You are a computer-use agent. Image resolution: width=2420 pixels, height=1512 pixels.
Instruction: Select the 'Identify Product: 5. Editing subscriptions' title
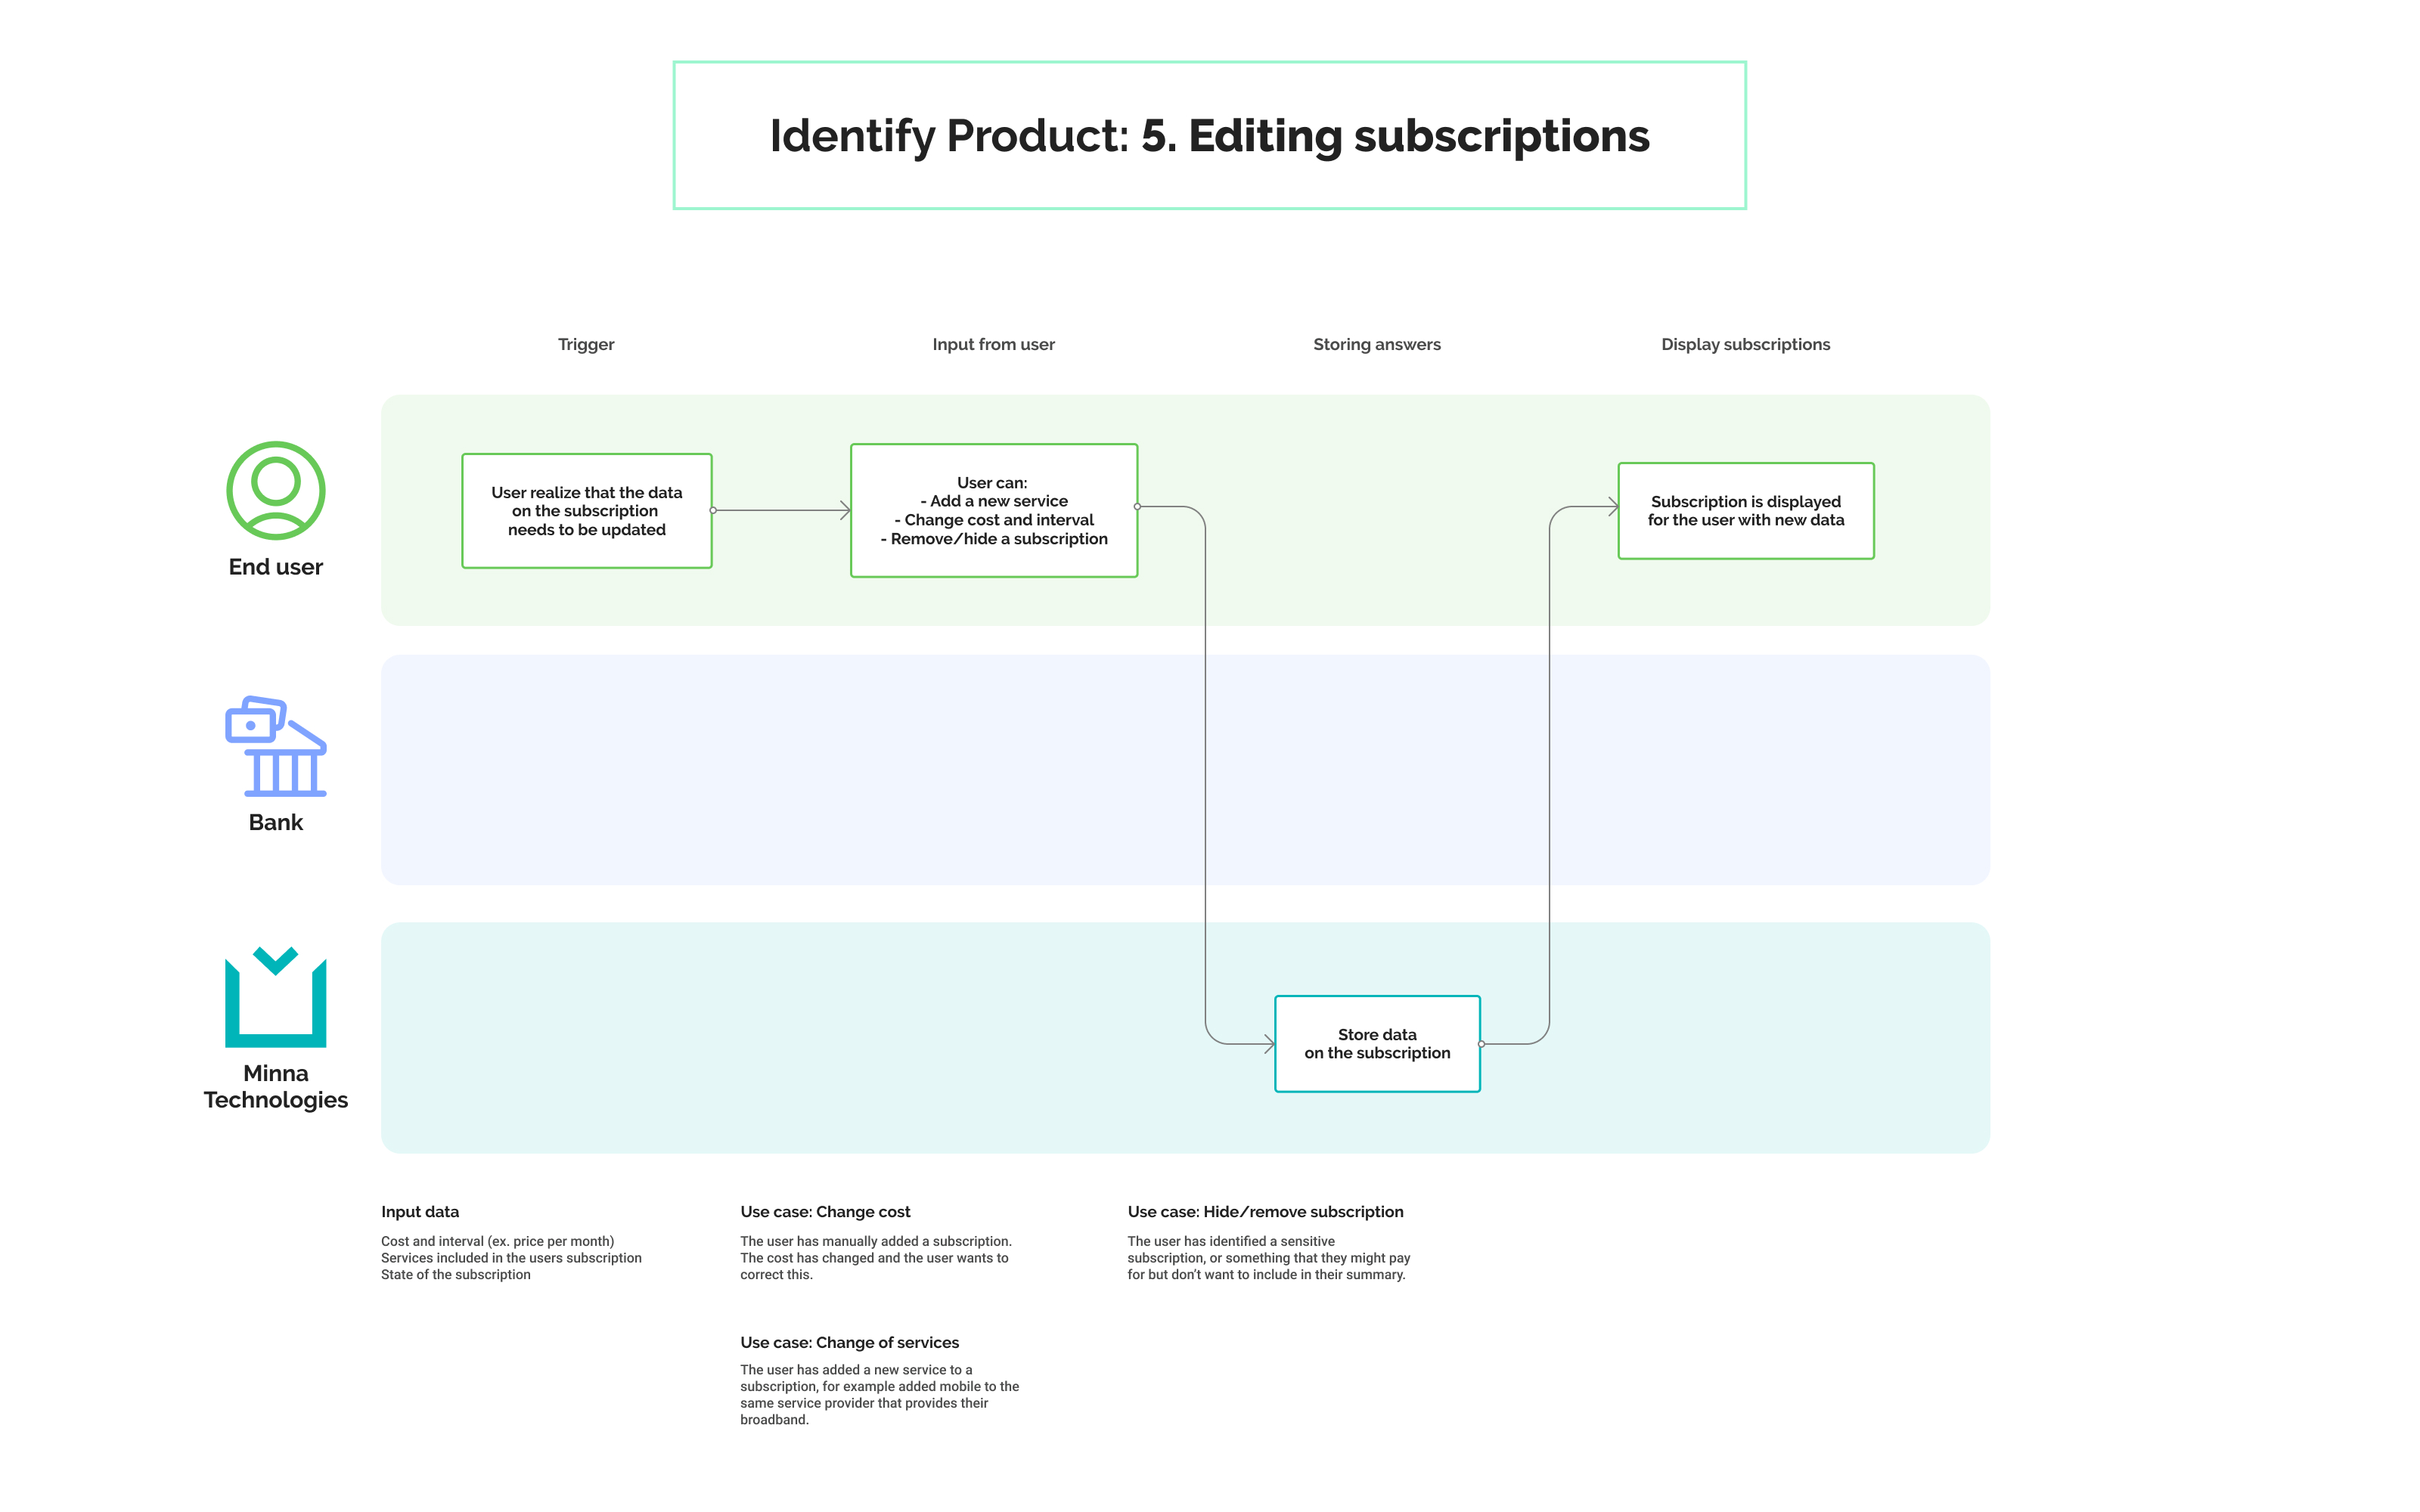[1209, 135]
